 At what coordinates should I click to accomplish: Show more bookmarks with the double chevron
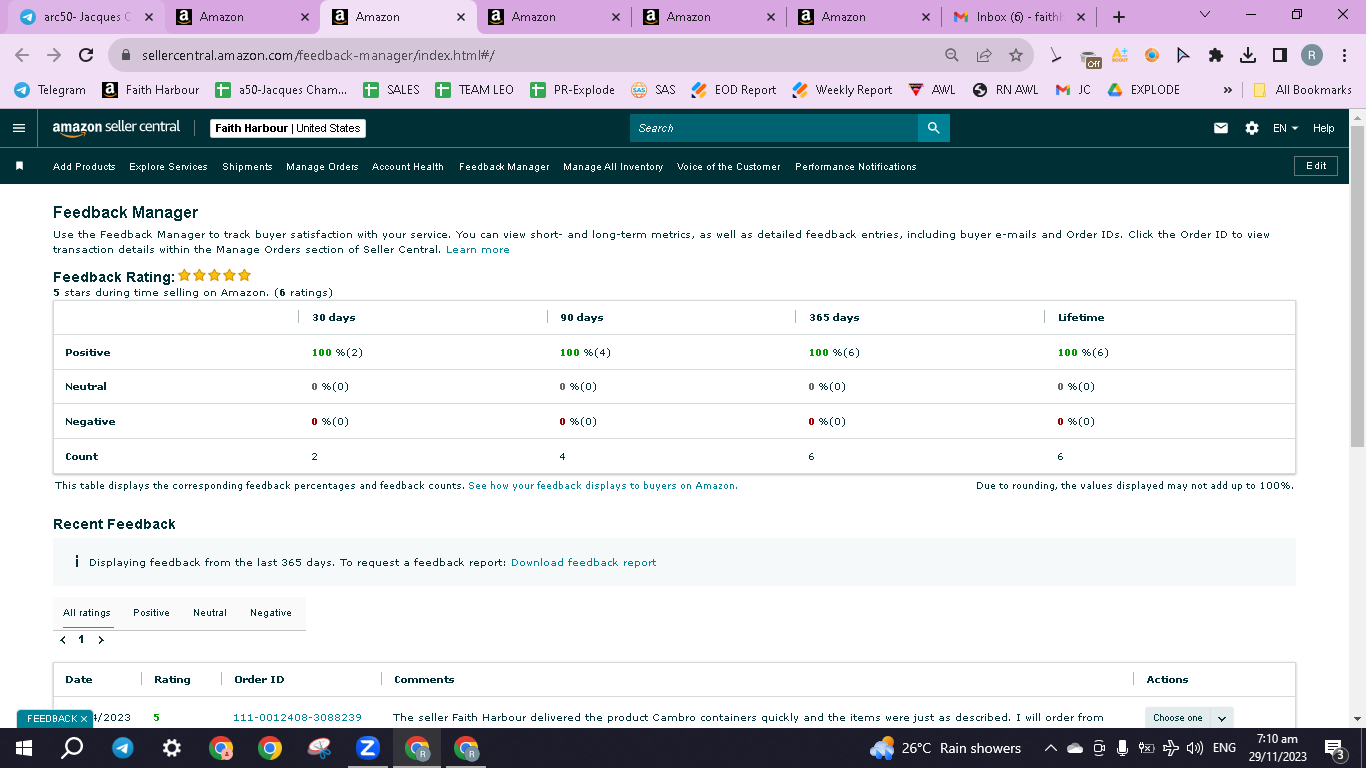(x=1227, y=89)
